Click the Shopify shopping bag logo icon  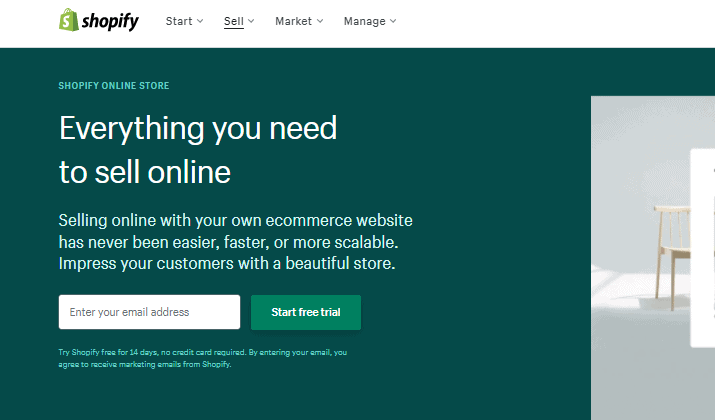[69, 20]
